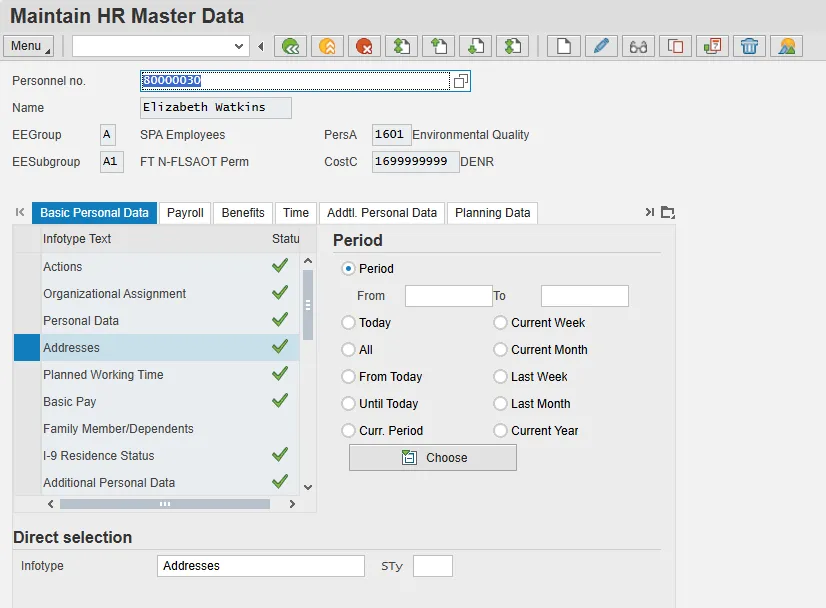This screenshot has height=608, width=826.
Task: Click the Create (blank page) icon
Action: [x=564, y=46]
